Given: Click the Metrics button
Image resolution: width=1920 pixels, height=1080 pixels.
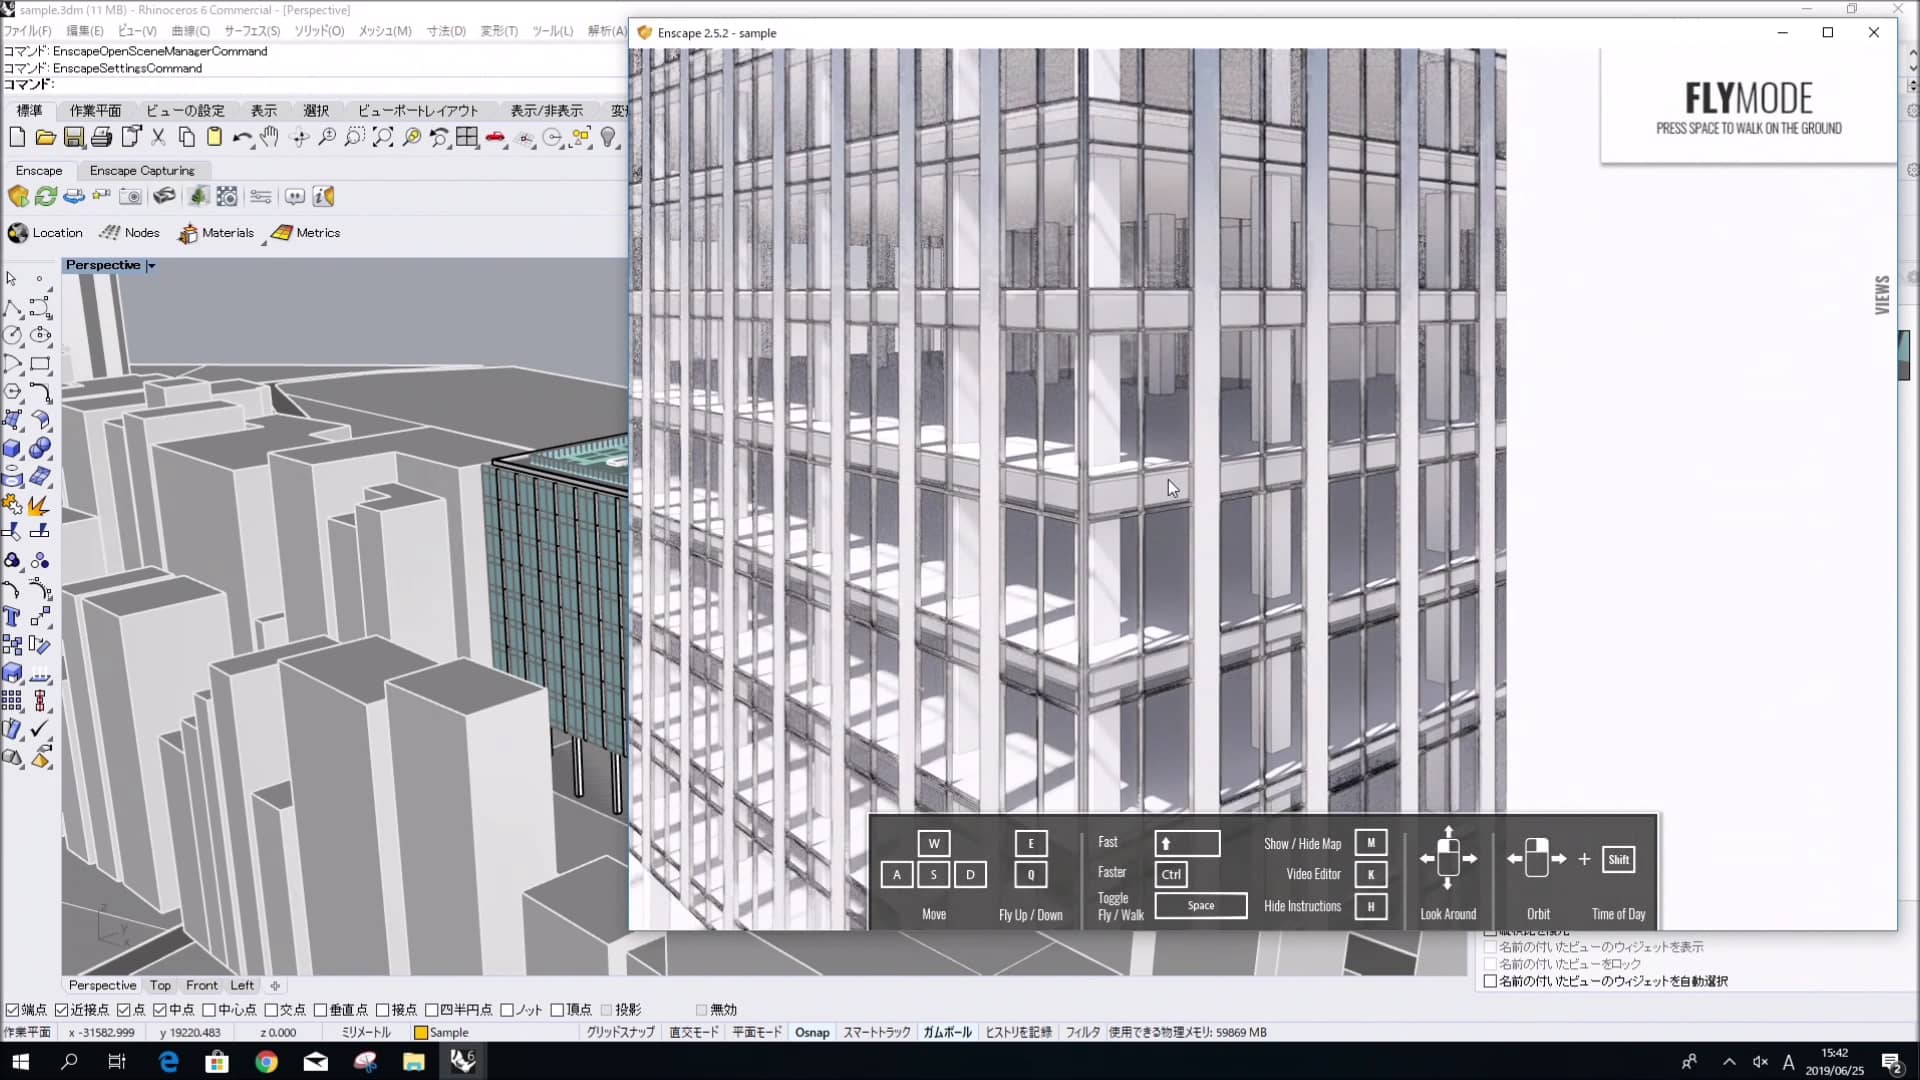Looking at the screenshot, I should (306, 233).
